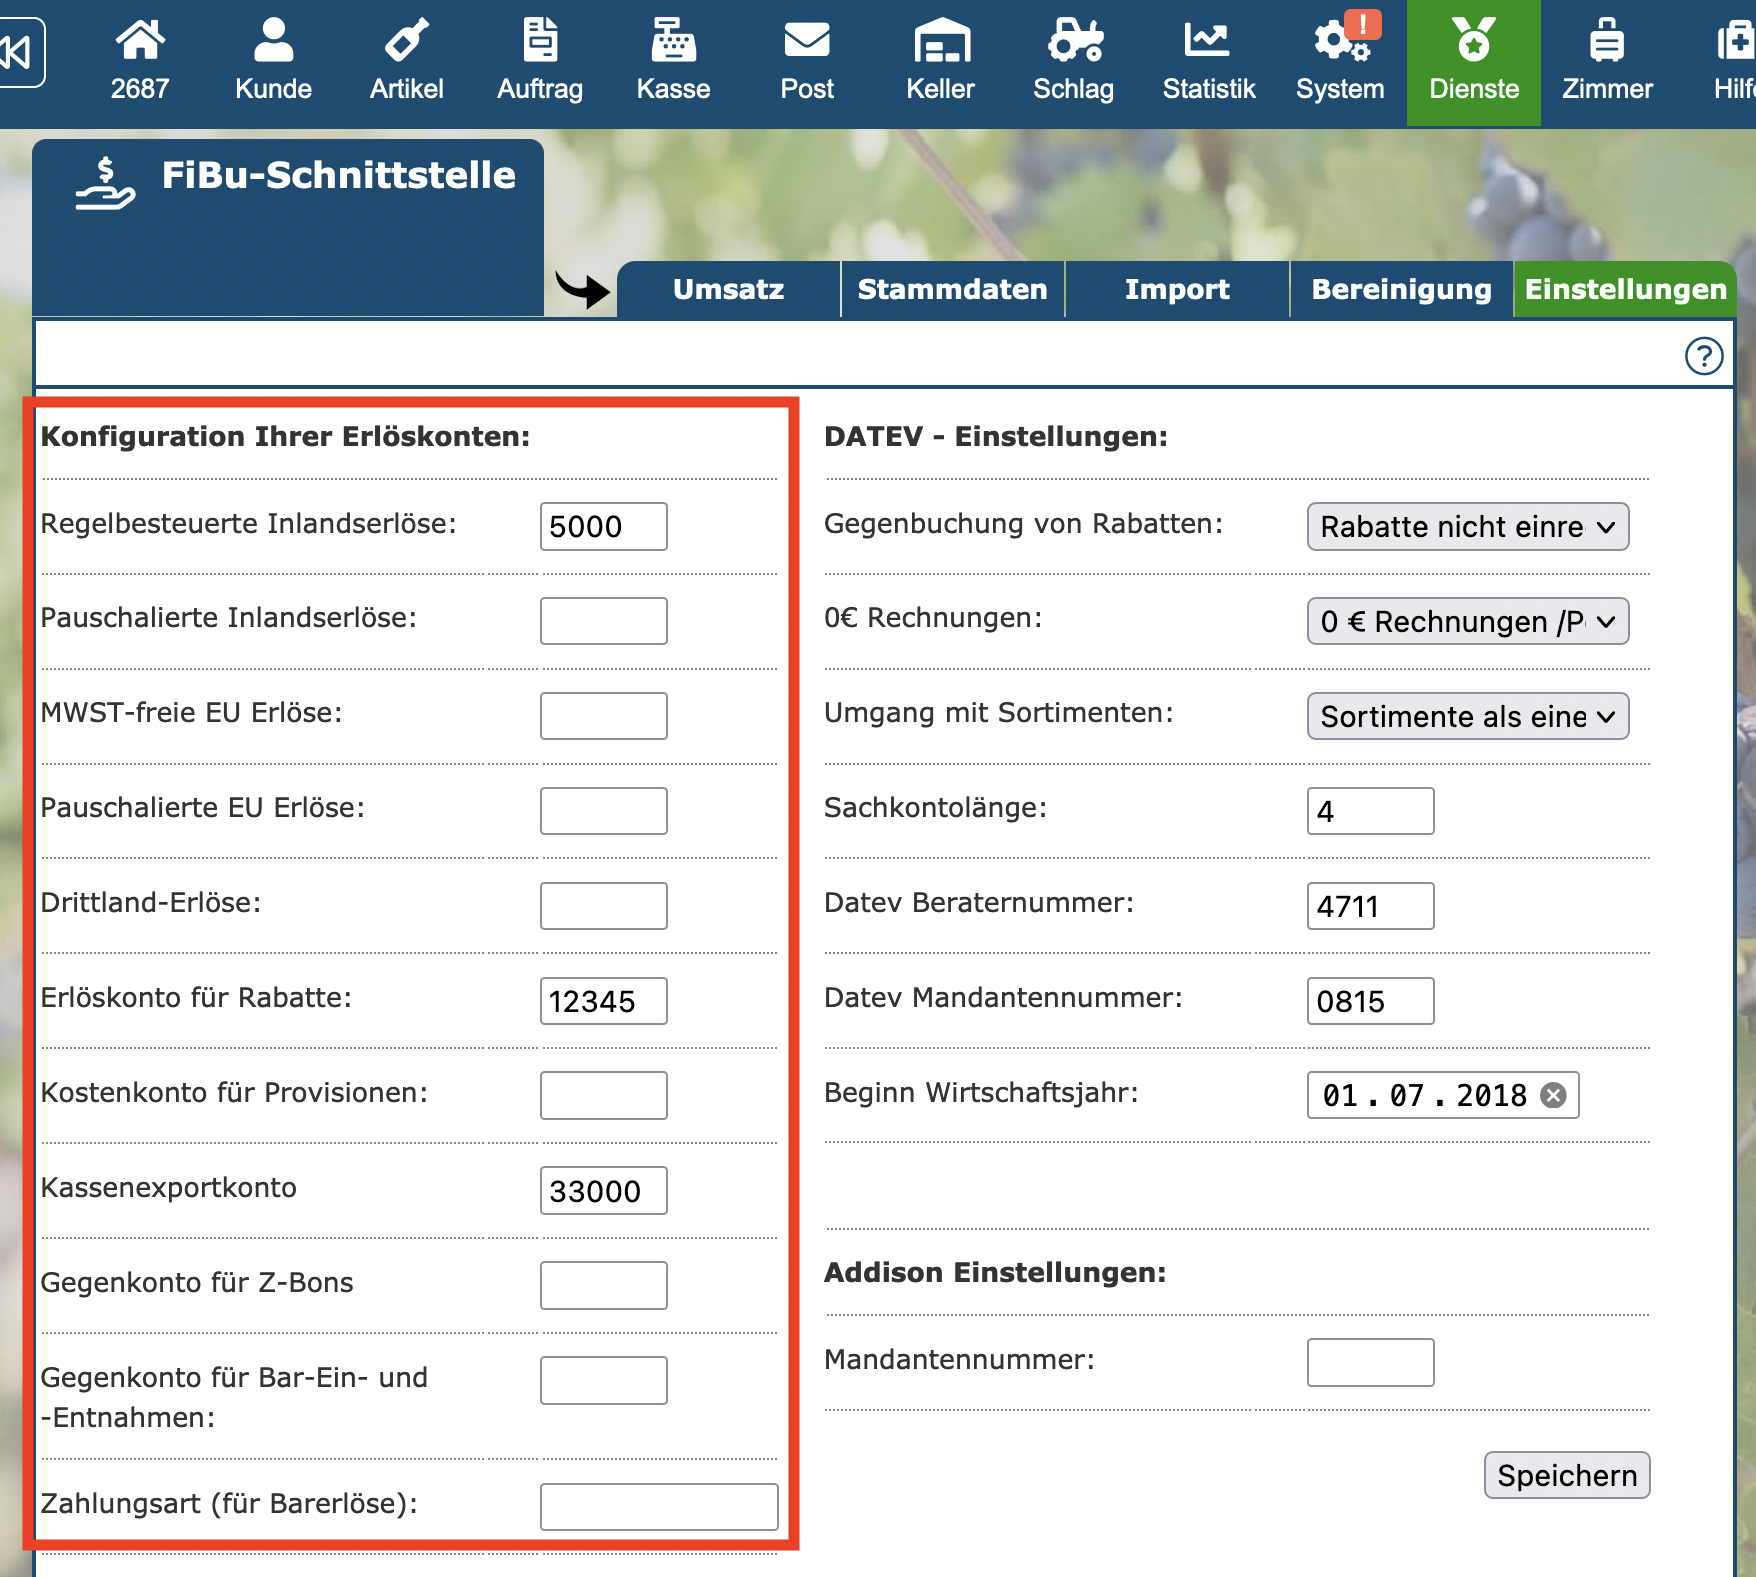Switch to the Bereinigung tab
The height and width of the screenshot is (1577, 1756).
point(1401,290)
